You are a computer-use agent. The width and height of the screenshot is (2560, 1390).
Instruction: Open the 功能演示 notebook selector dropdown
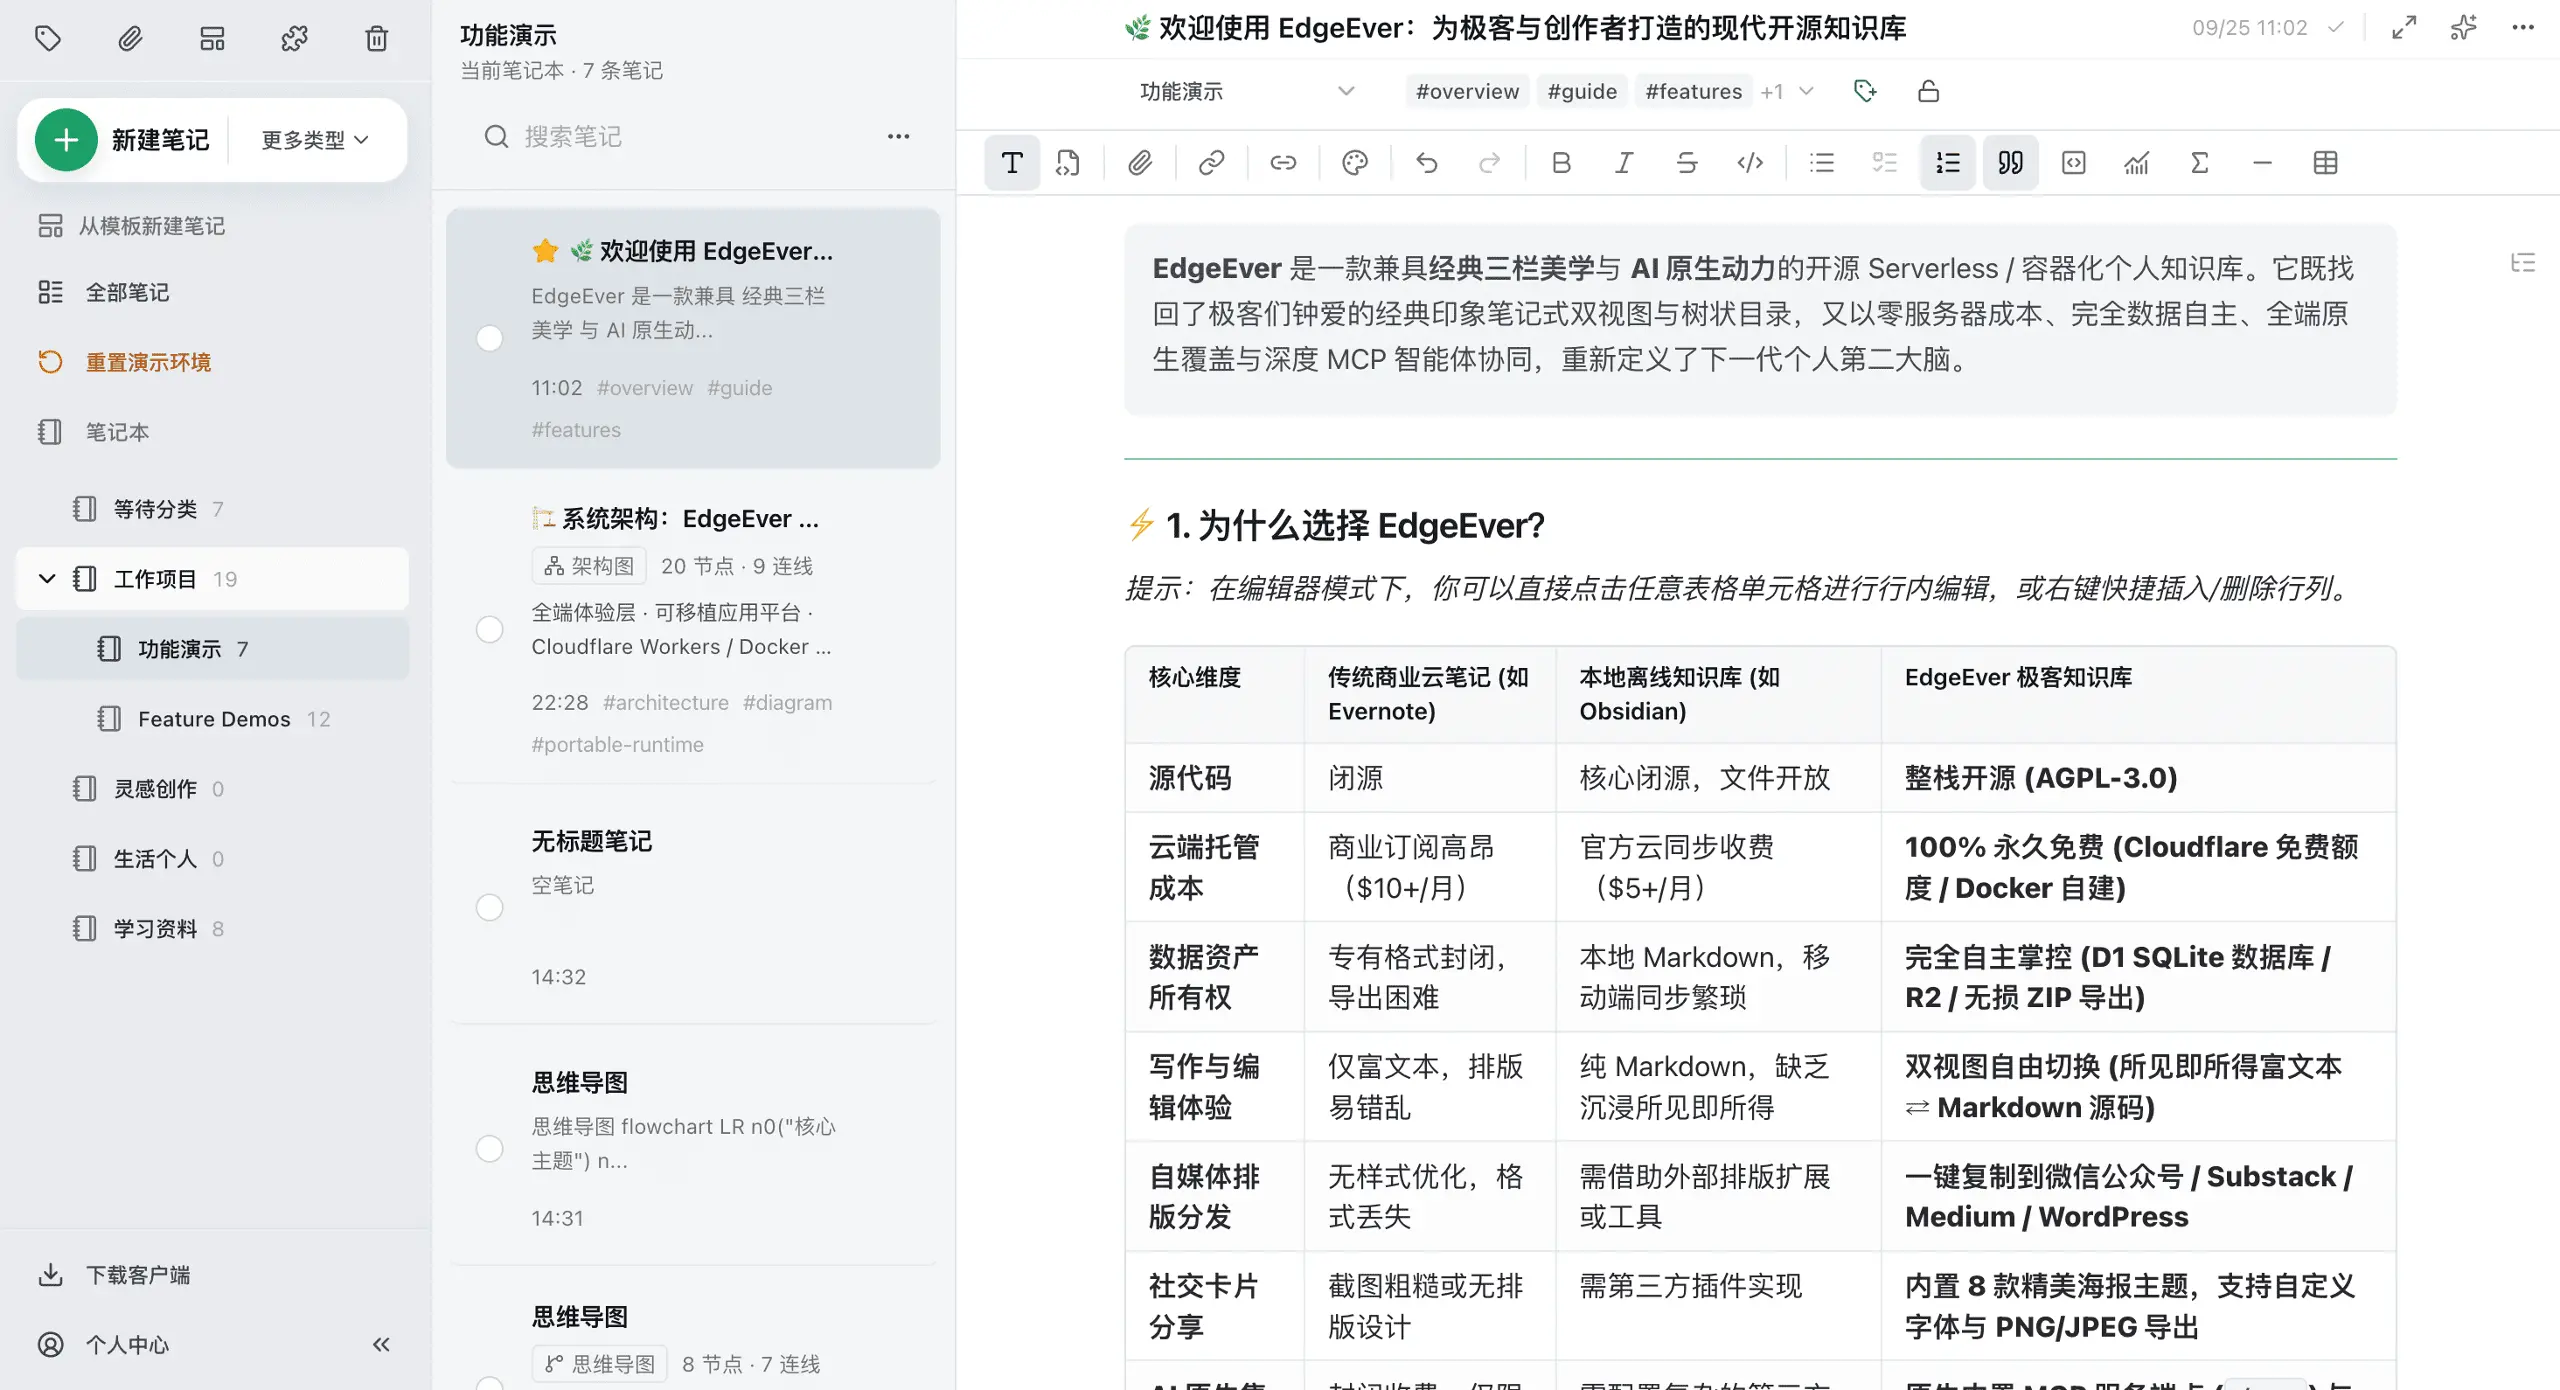1247,91
